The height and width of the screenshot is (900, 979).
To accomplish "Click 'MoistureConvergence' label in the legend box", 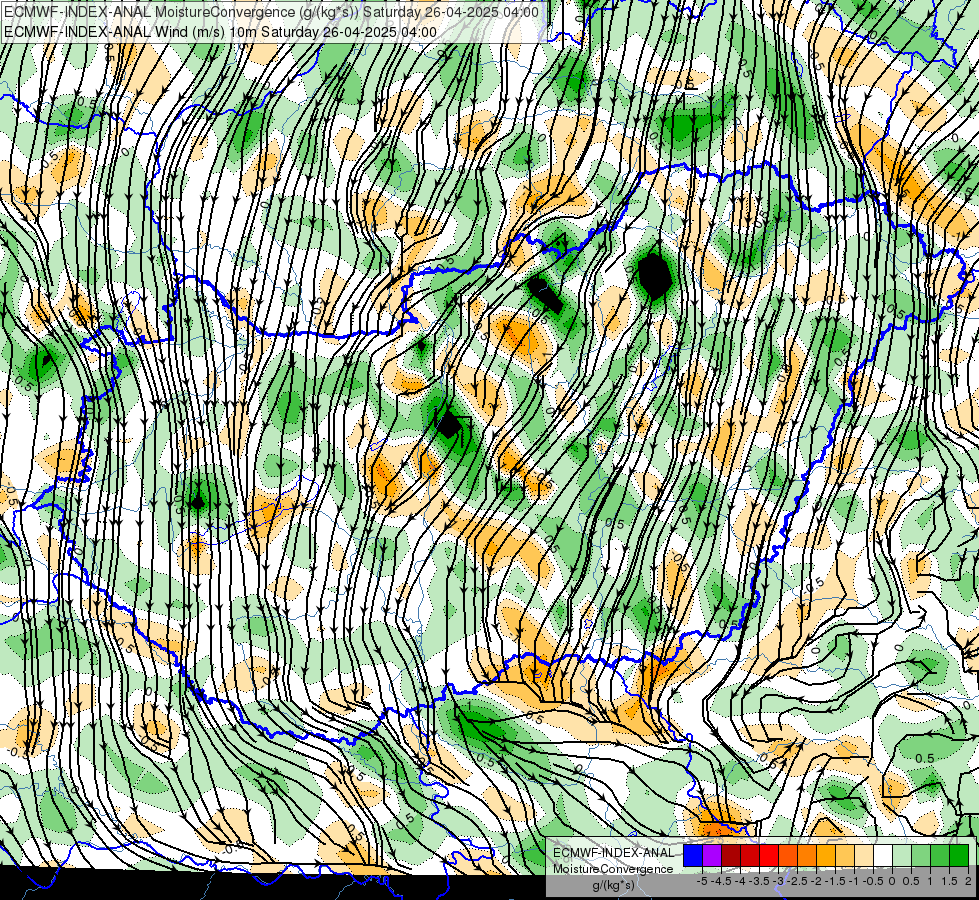I will pyautogui.click(x=613, y=869).
